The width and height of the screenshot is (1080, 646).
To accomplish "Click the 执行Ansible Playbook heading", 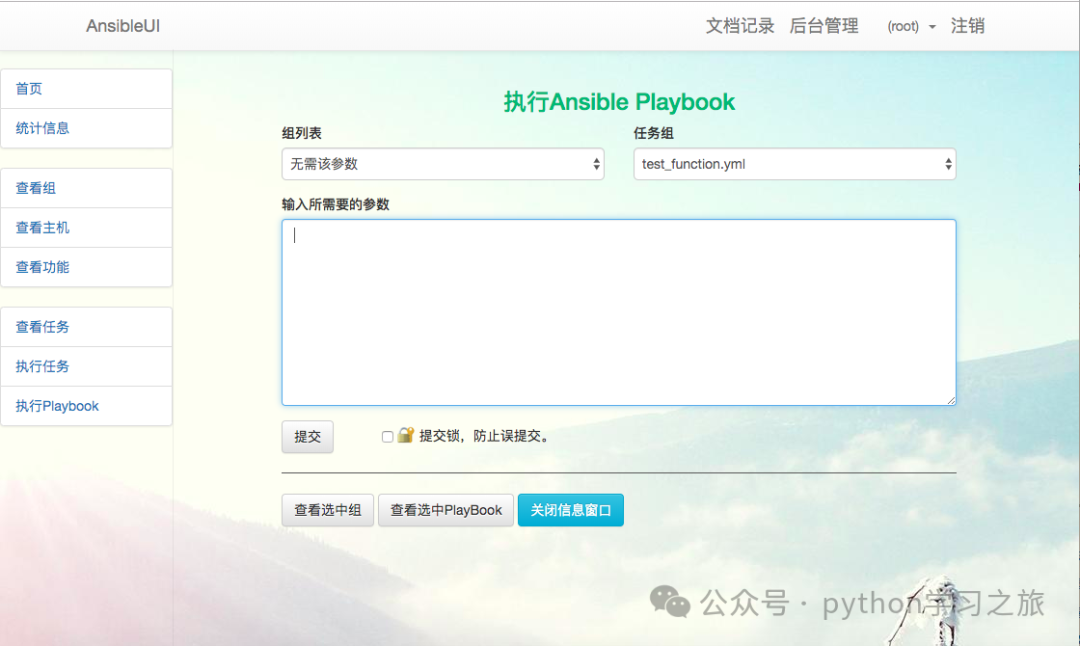I will click(x=619, y=102).
